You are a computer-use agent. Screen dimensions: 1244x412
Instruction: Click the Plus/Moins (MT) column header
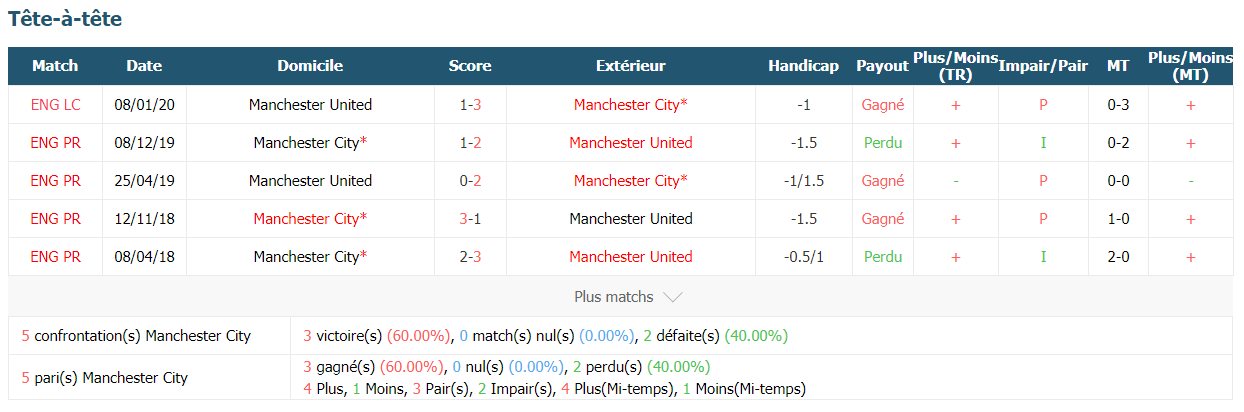pyautogui.click(x=1190, y=66)
